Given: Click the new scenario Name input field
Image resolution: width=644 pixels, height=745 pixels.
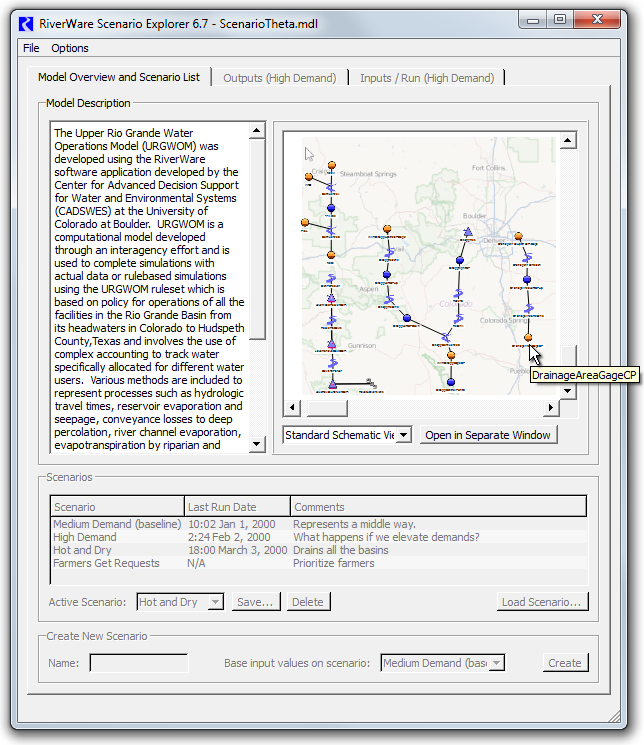Looking at the screenshot, I should 139,663.
